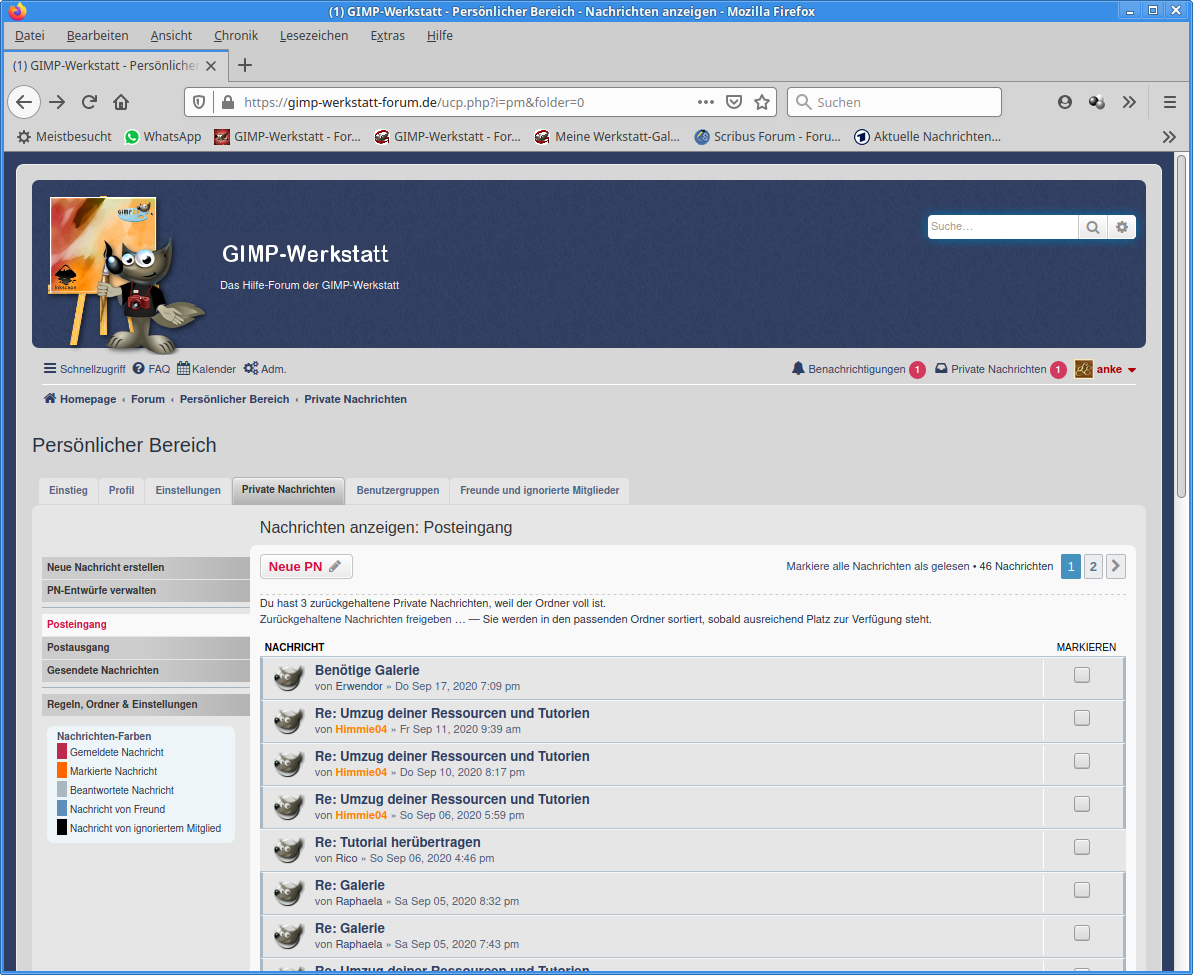Open the FAQ help link

pyautogui.click(x=151, y=369)
